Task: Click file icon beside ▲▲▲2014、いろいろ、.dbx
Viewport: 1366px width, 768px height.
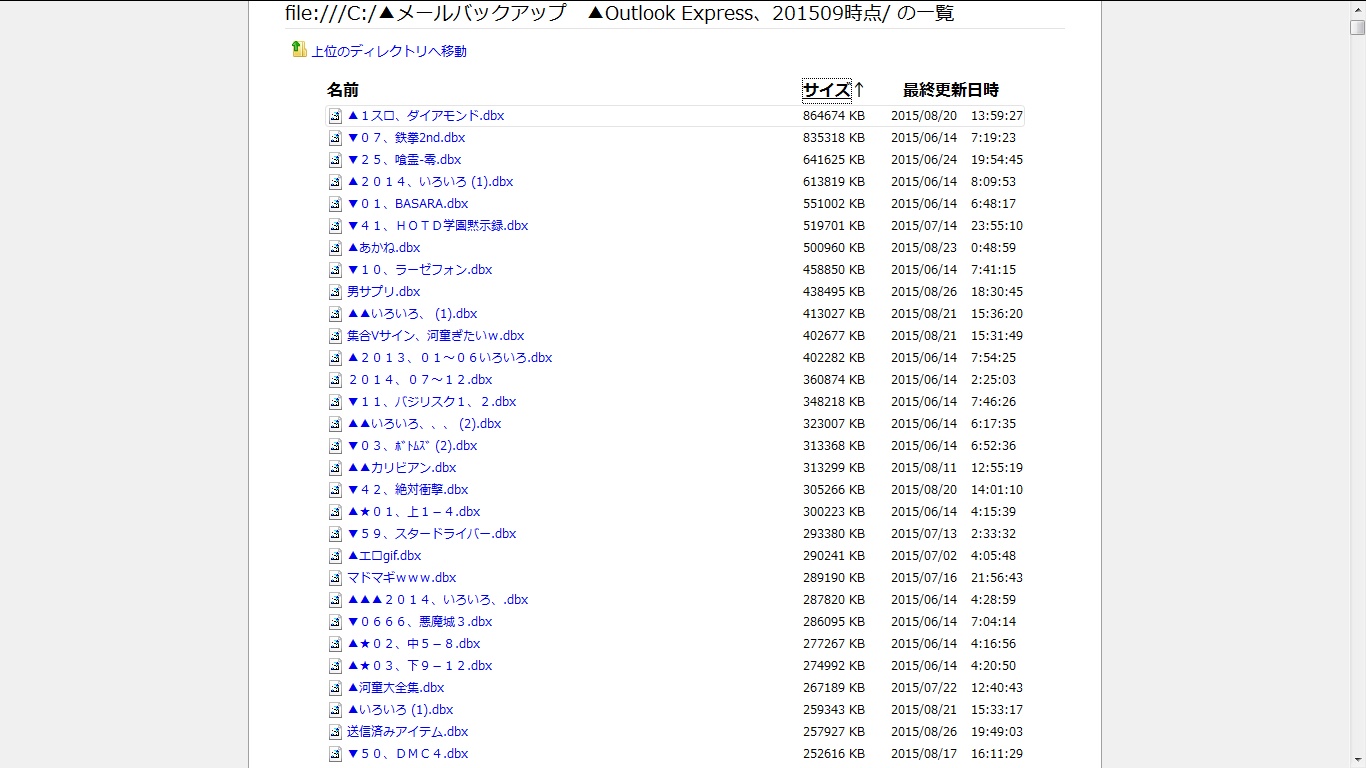Action: 336,600
